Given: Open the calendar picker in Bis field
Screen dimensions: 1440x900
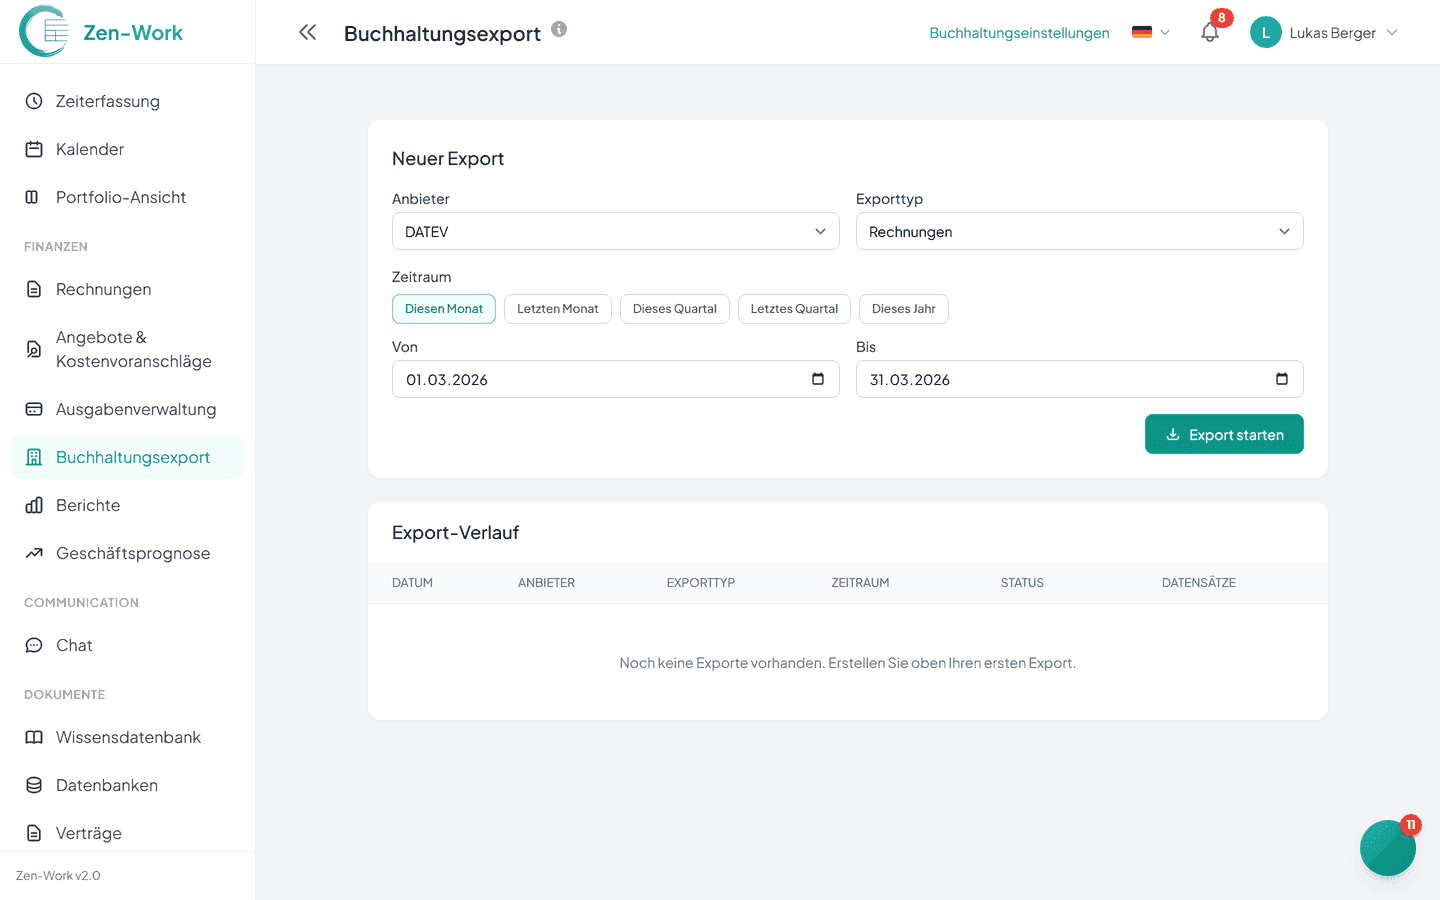Looking at the screenshot, I should [x=1282, y=379].
